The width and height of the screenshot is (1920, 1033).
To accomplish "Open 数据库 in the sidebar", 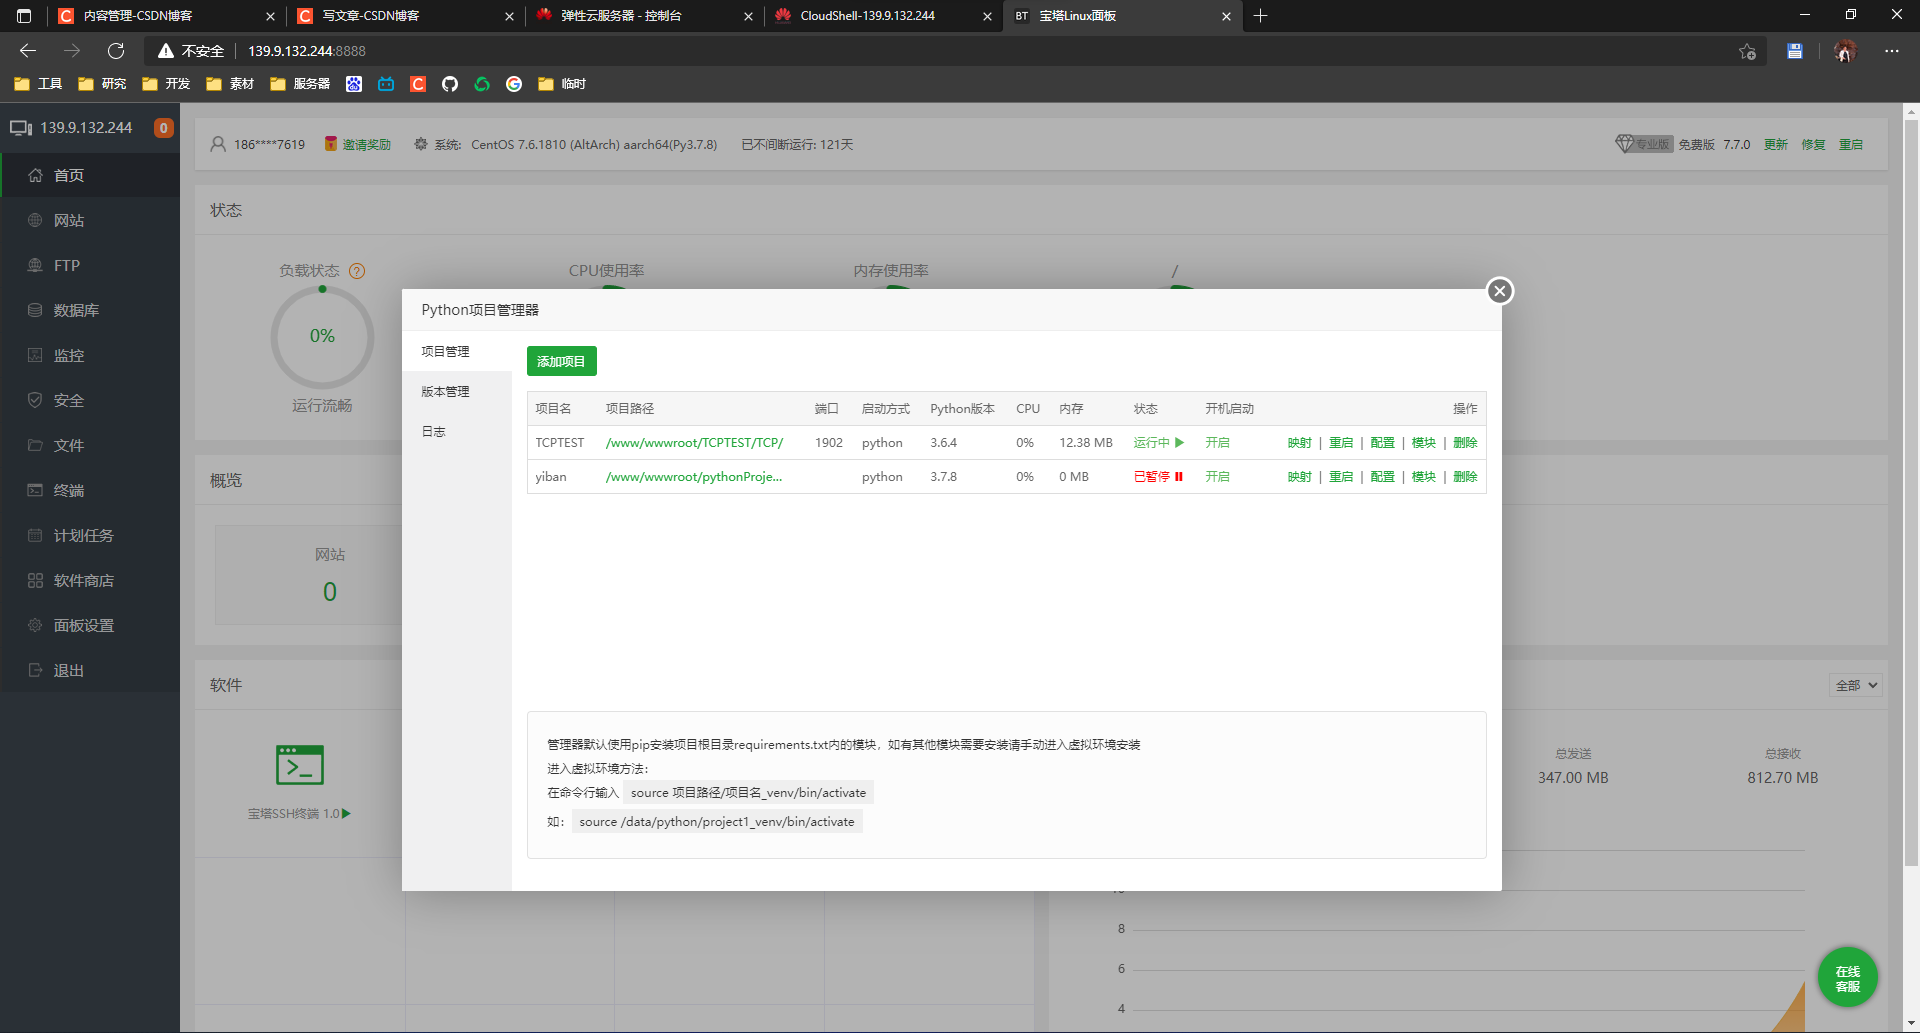I will [x=90, y=310].
